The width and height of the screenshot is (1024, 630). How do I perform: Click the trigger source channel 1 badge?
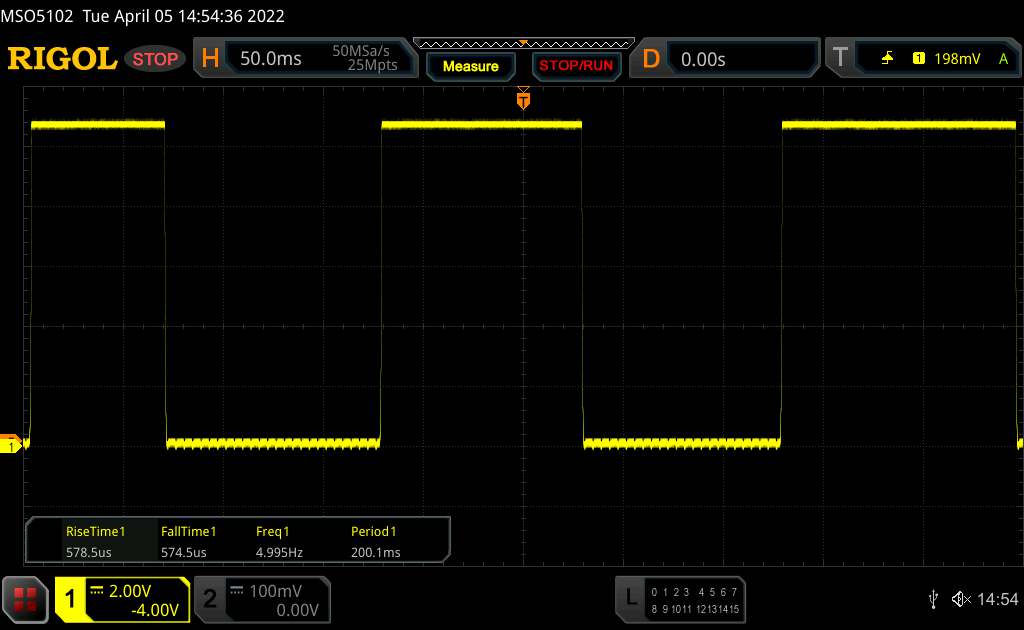click(919, 59)
